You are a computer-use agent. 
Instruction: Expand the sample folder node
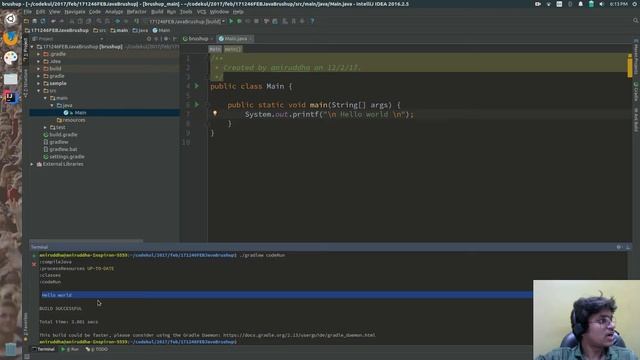[39, 83]
